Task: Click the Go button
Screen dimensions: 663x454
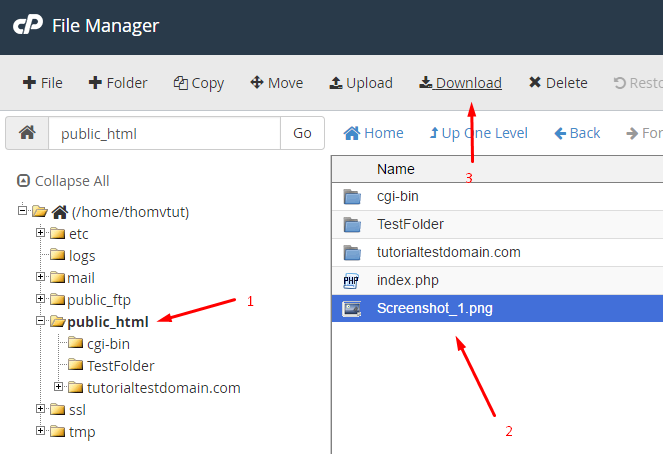Action: coord(302,133)
